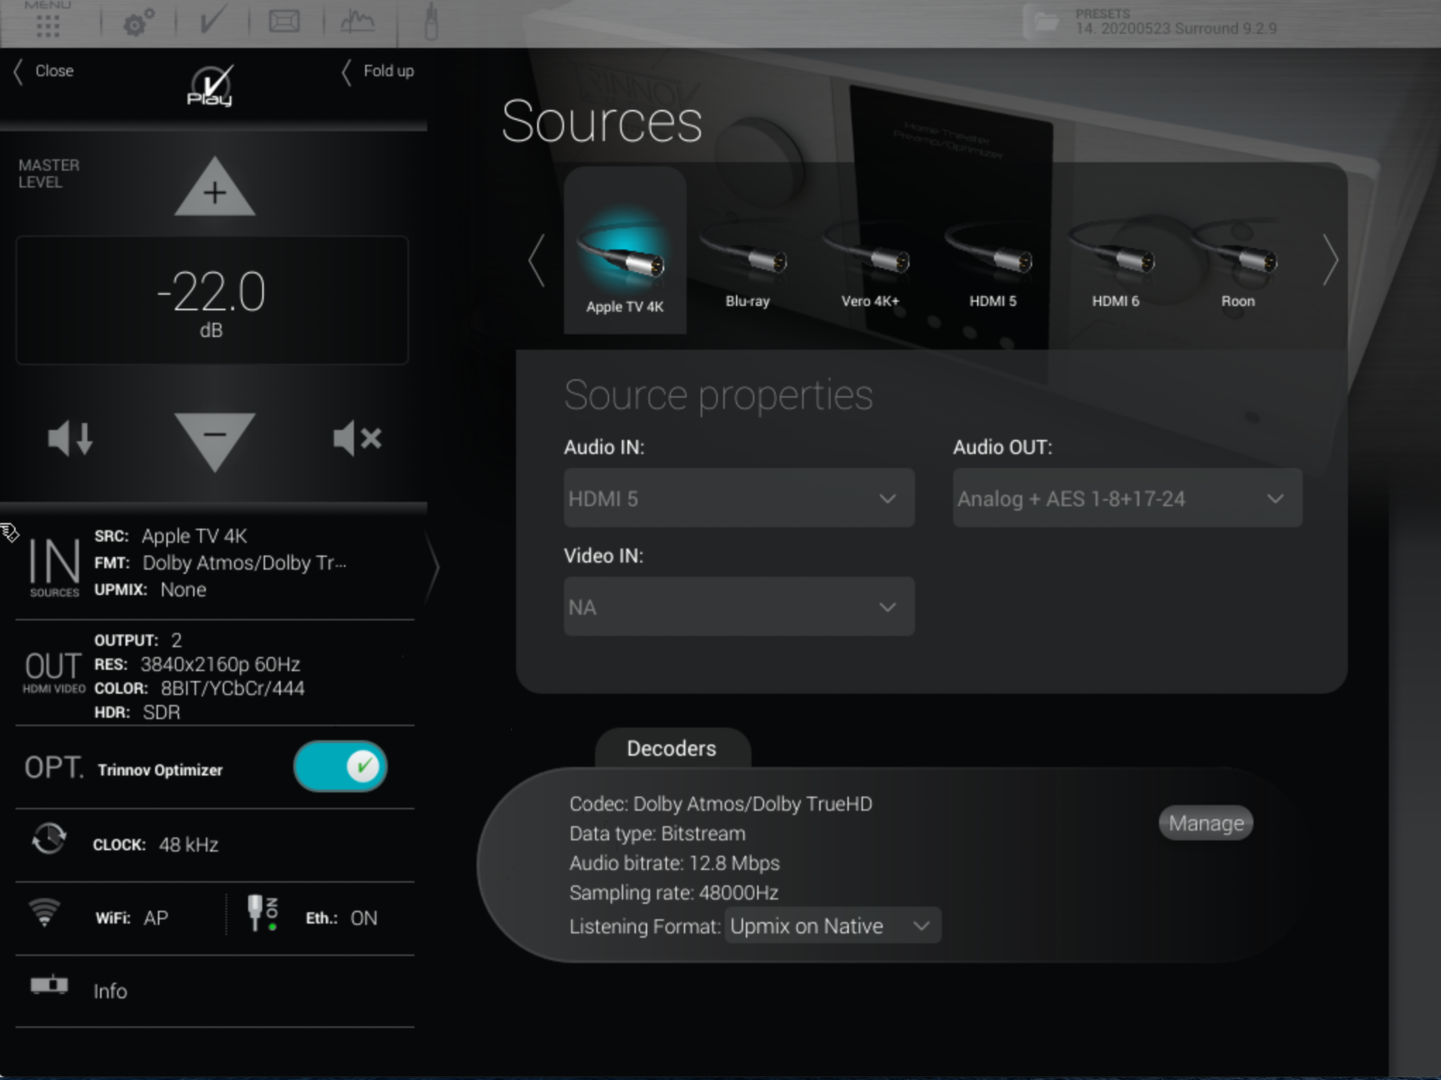Click the microphone probe icon in top bar
Screen dimensions: 1441x1080
click(x=431, y=21)
